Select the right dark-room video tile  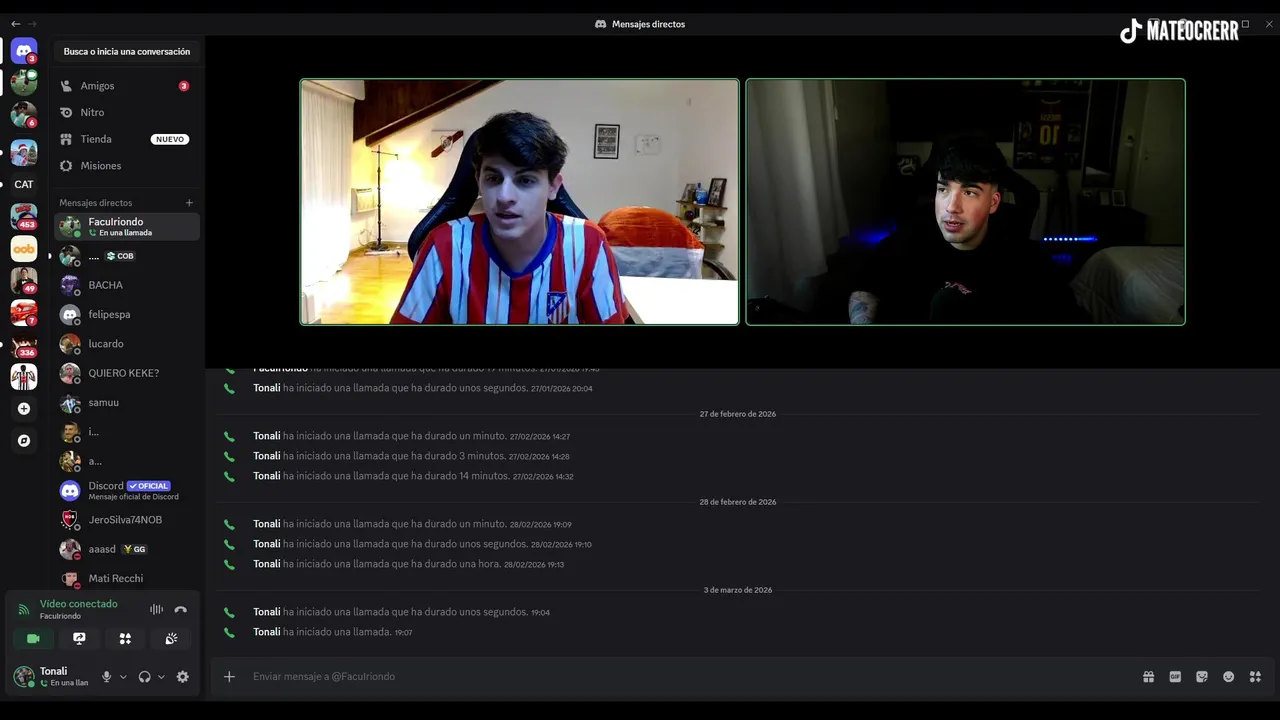[x=966, y=202]
